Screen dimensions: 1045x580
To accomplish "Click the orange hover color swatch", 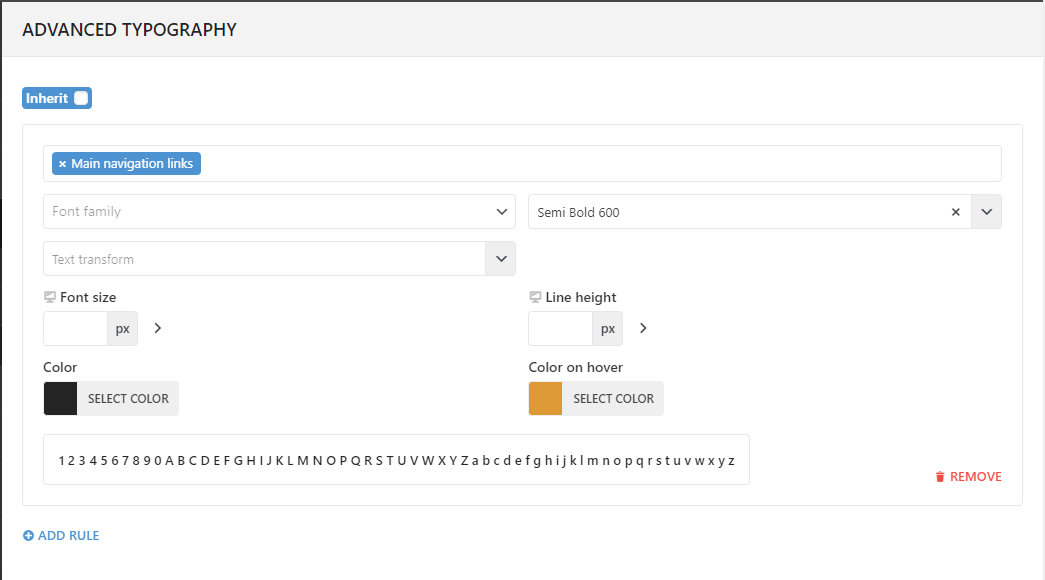I will 545,398.
